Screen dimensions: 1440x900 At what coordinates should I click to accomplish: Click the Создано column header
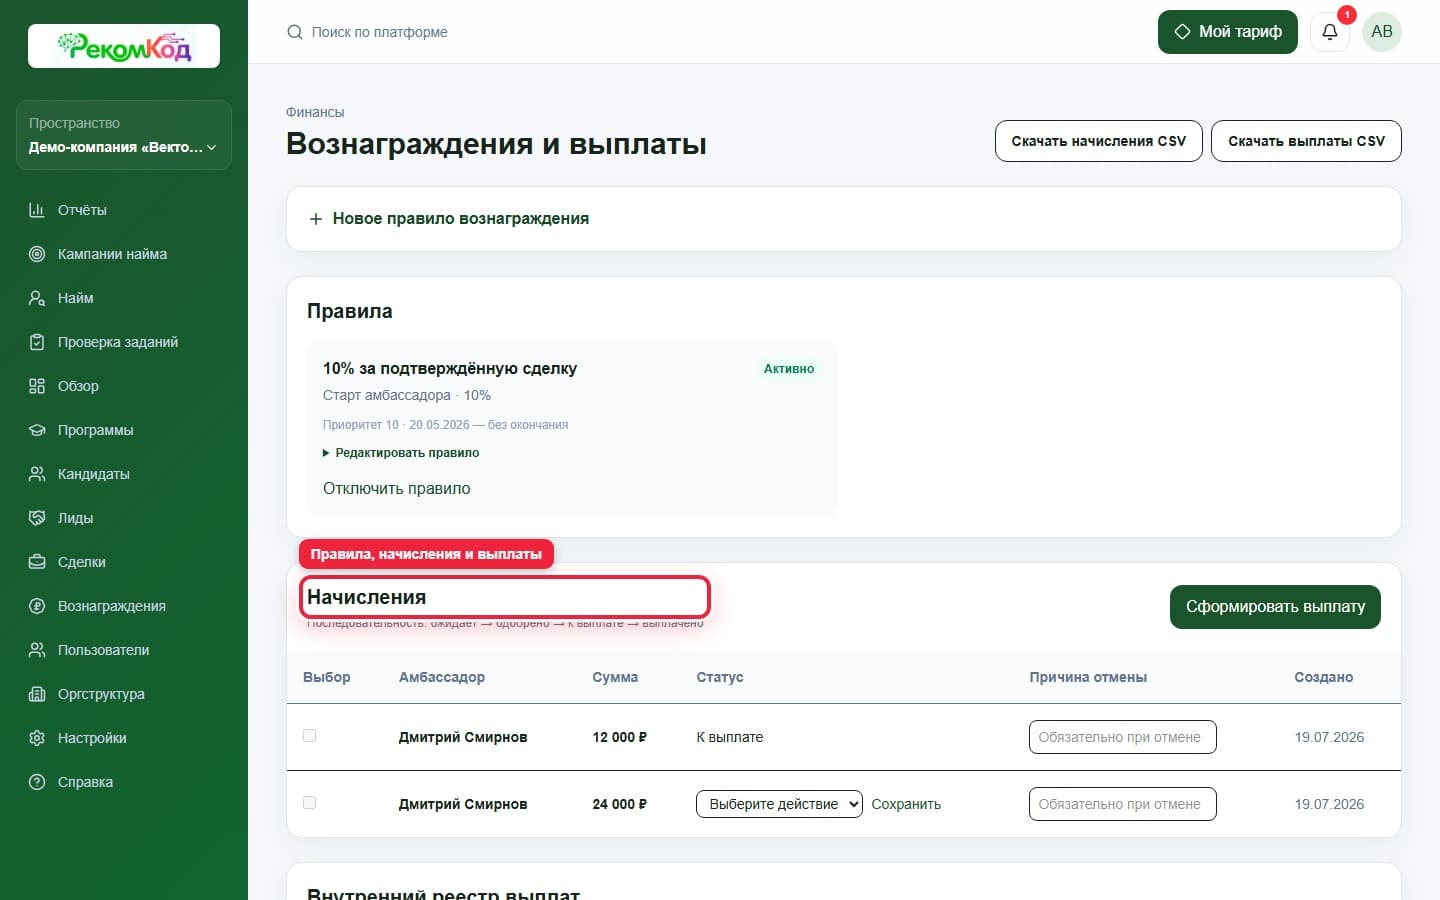pyautogui.click(x=1324, y=677)
